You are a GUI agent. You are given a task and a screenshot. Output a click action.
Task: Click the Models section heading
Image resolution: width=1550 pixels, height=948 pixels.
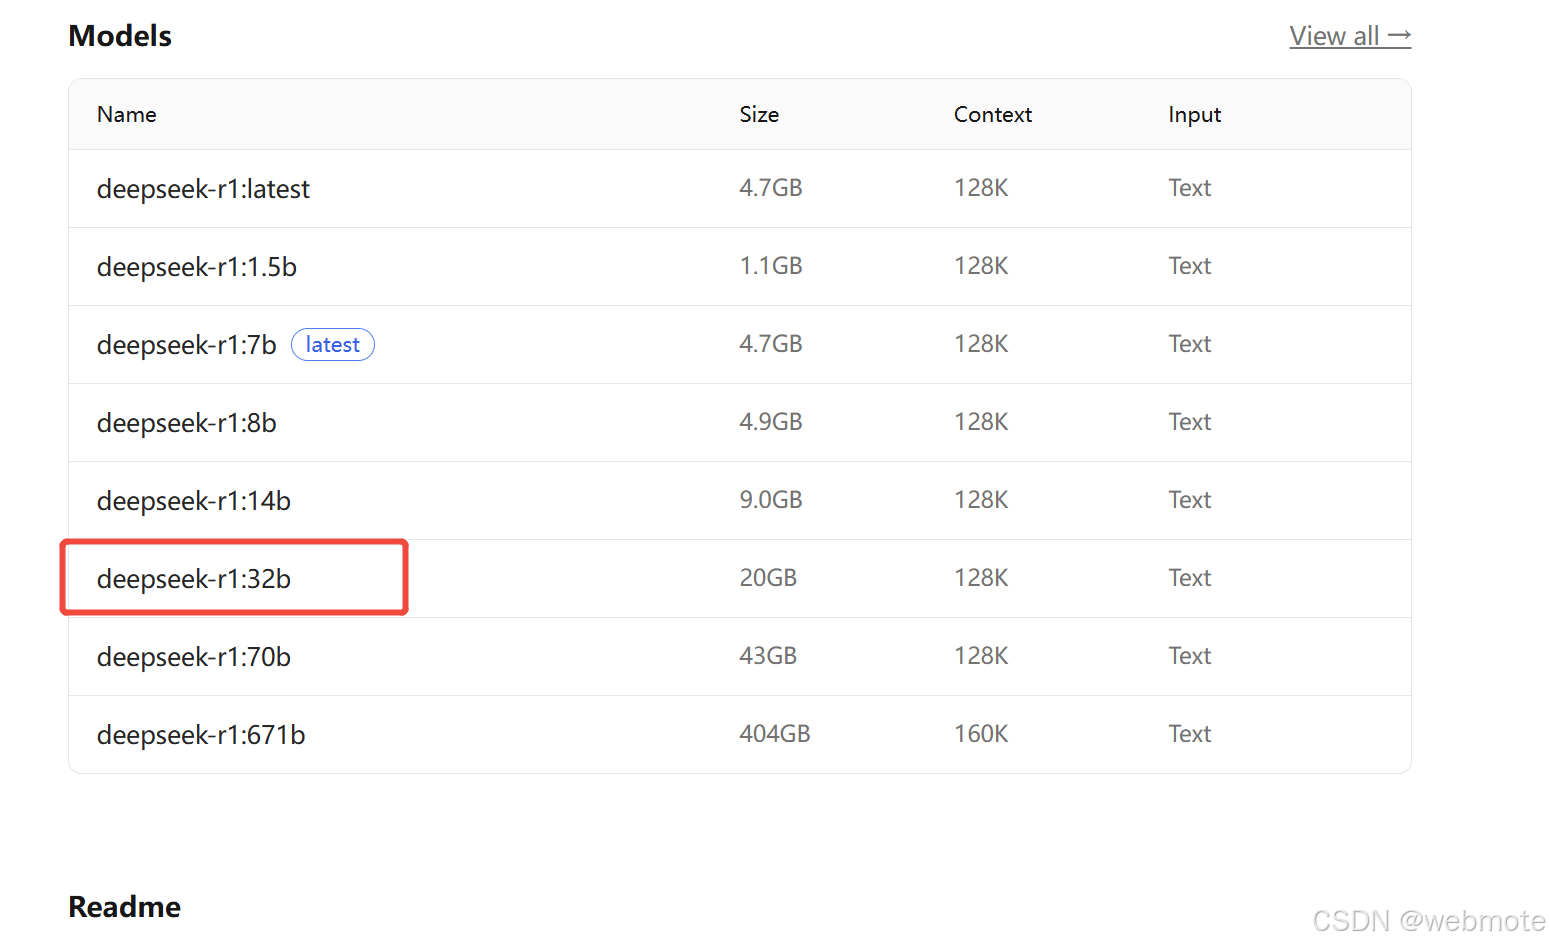pos(120,36)
